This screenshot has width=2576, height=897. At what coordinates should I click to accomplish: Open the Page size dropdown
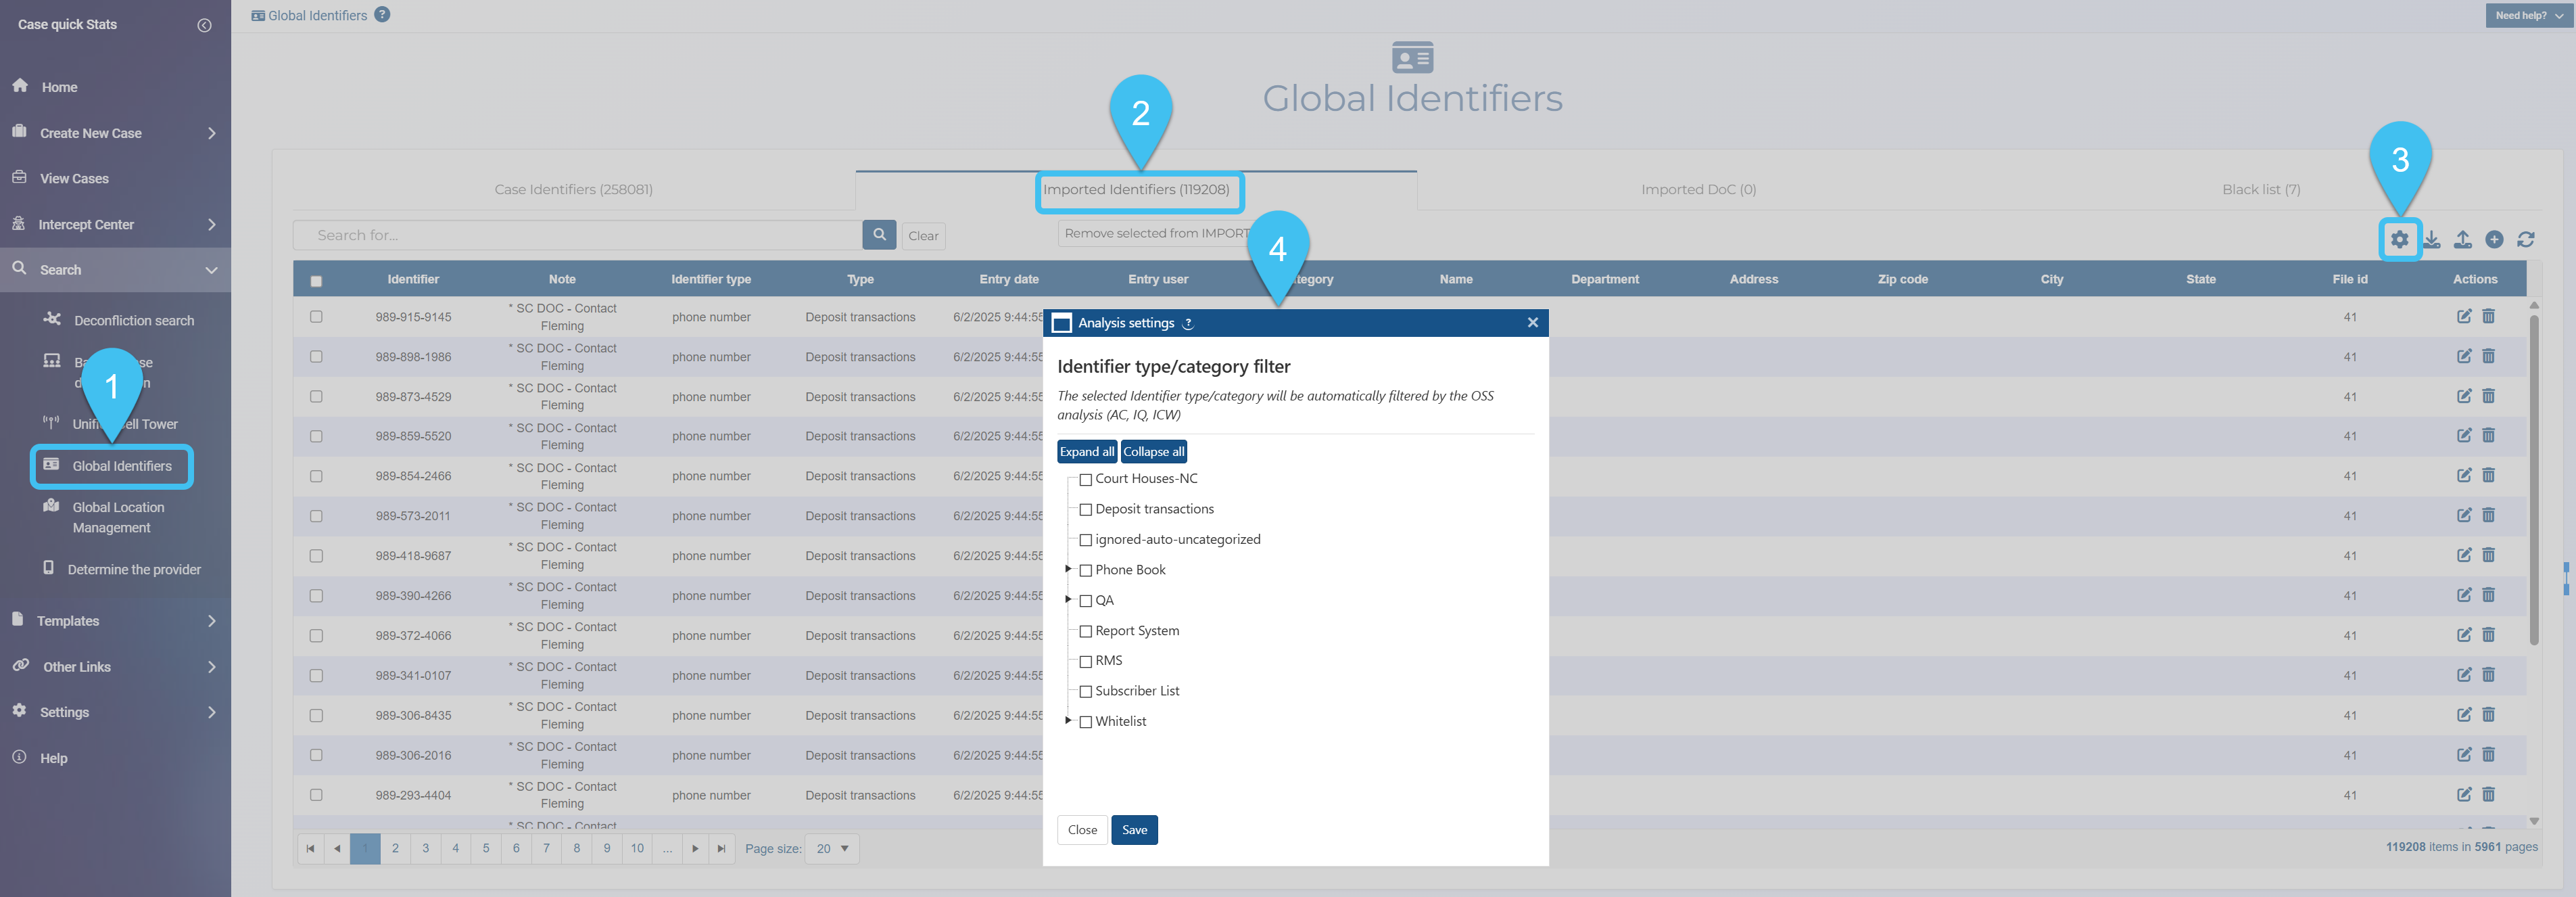coord(832,848)
